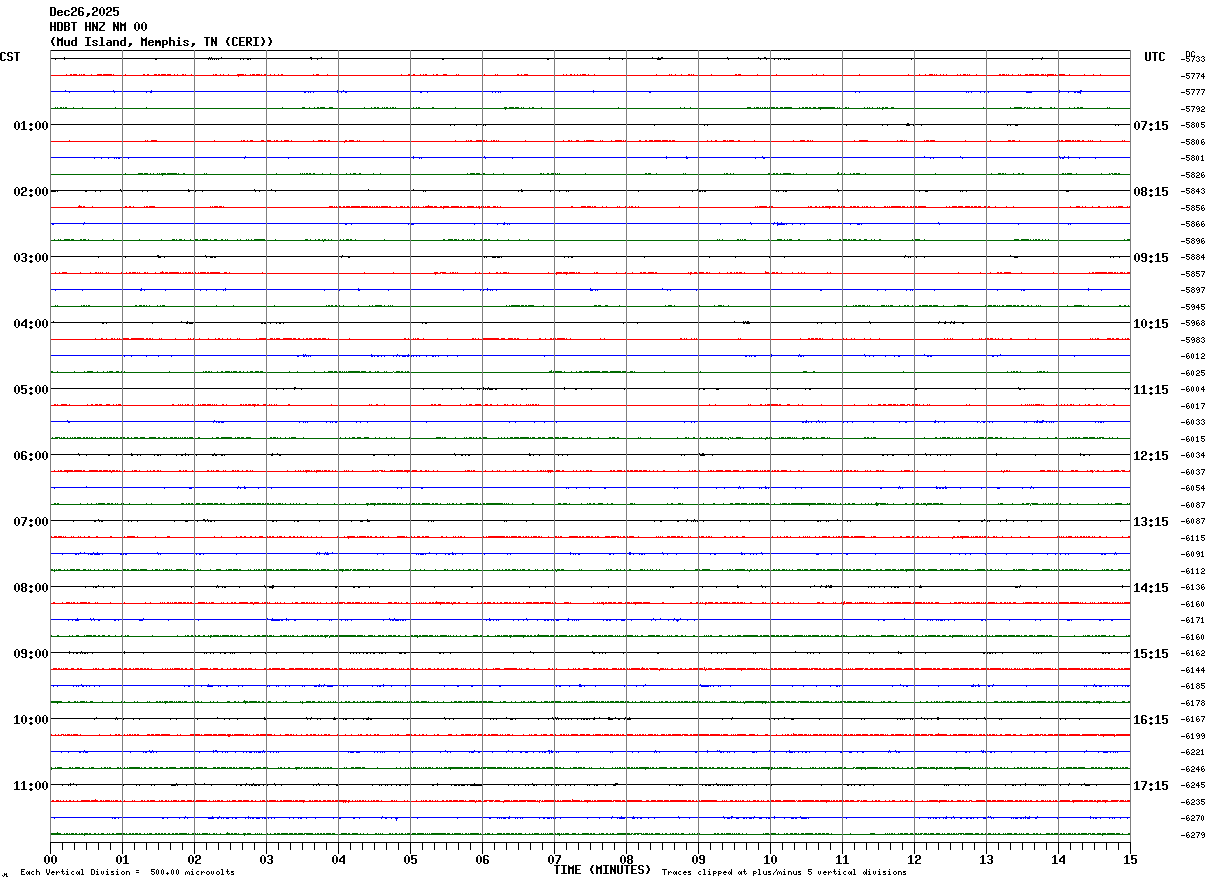Viewport: 1210px width, 886px height.
Task: Click the "01:00" CST row label
Action: (31, 125)
